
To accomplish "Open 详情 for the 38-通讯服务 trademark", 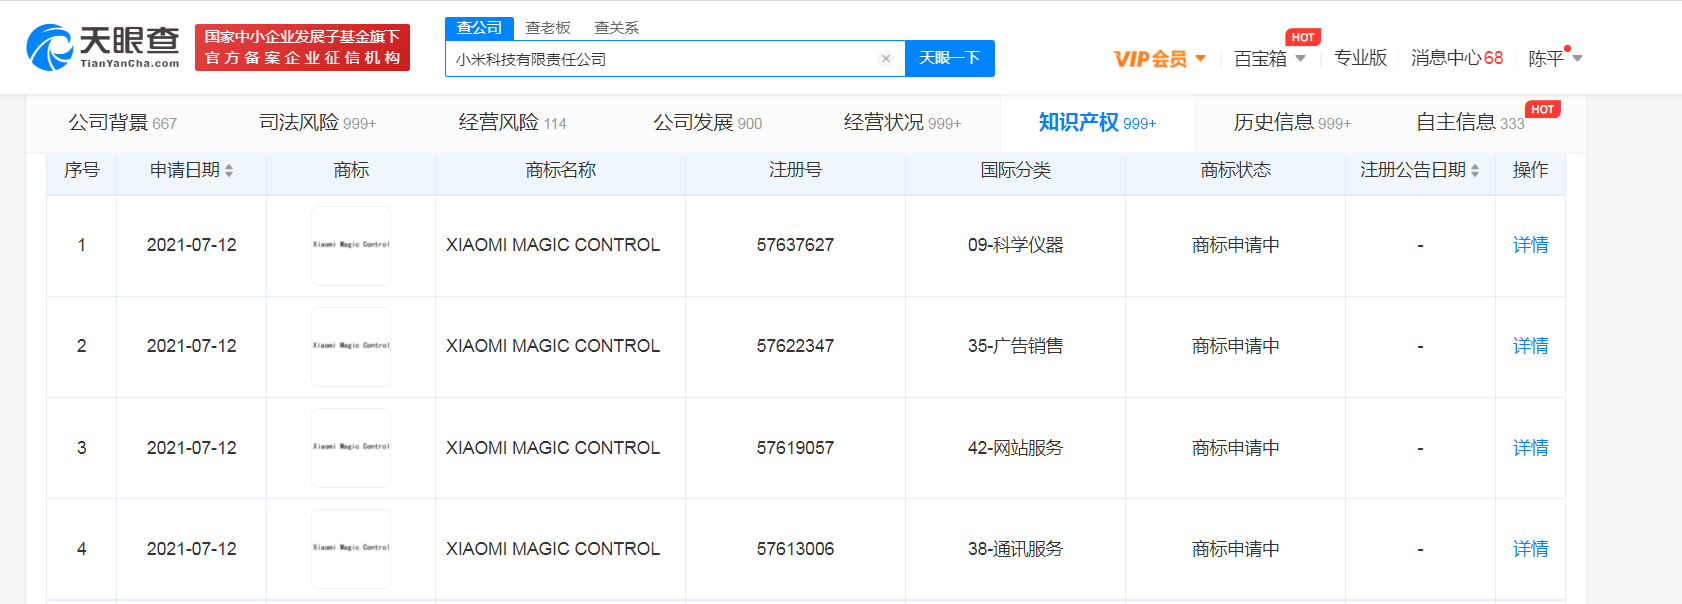I will 1530,549.
